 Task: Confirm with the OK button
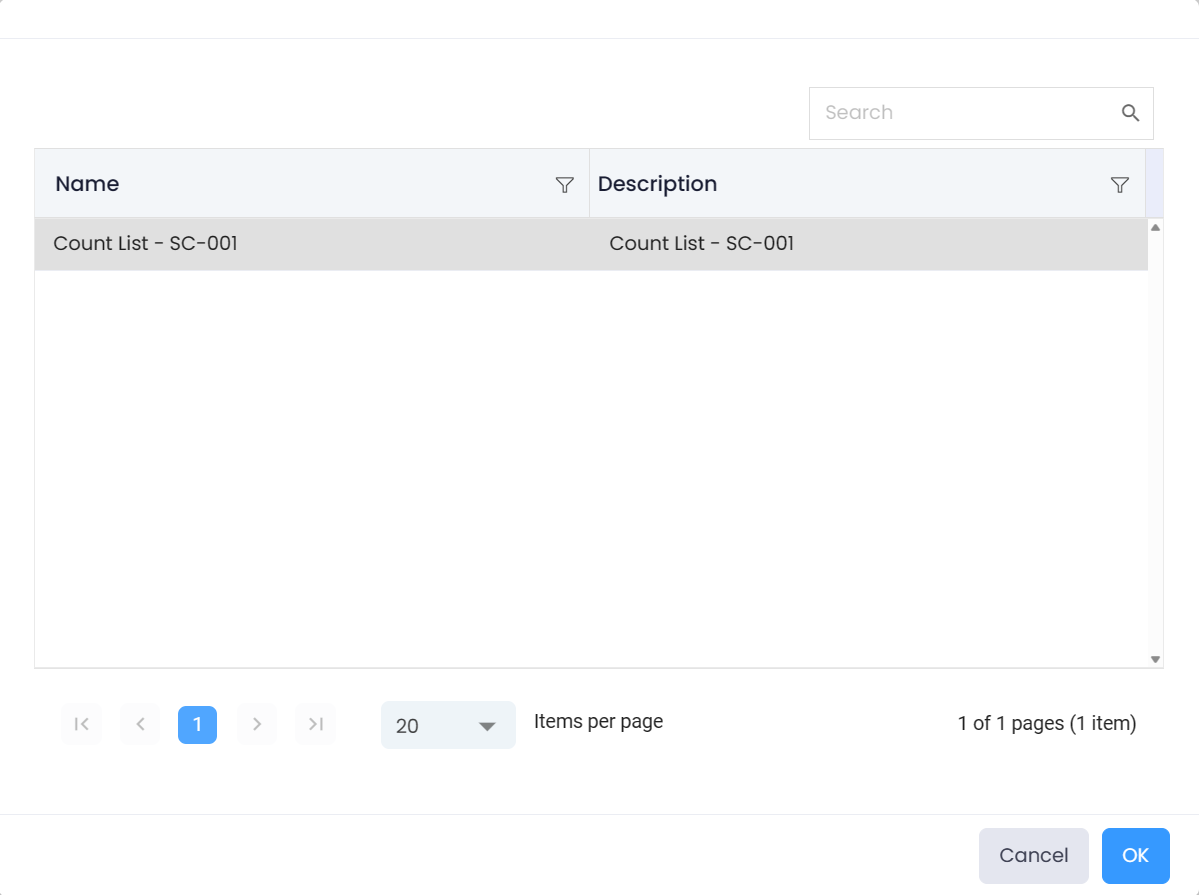1135,856
